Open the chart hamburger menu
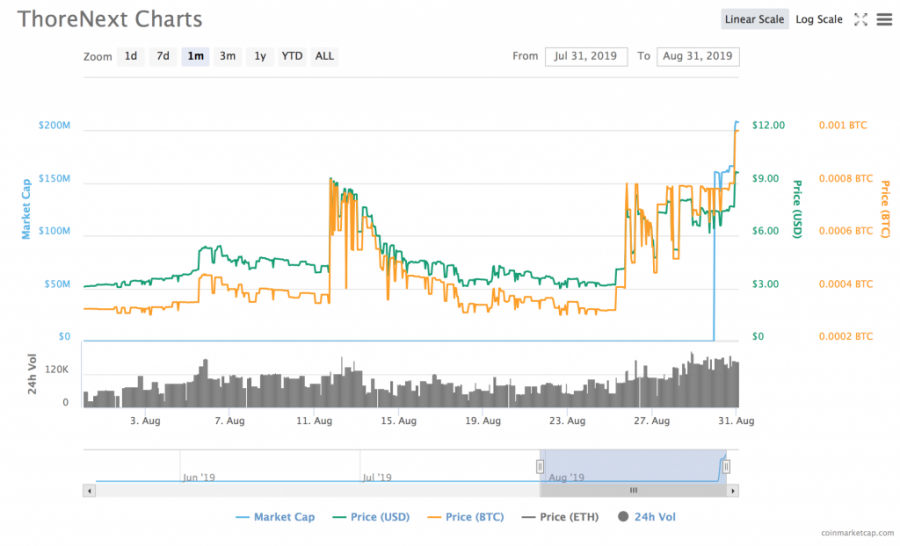900x546 pixels. pyautogui.click(x=884, y=20)
